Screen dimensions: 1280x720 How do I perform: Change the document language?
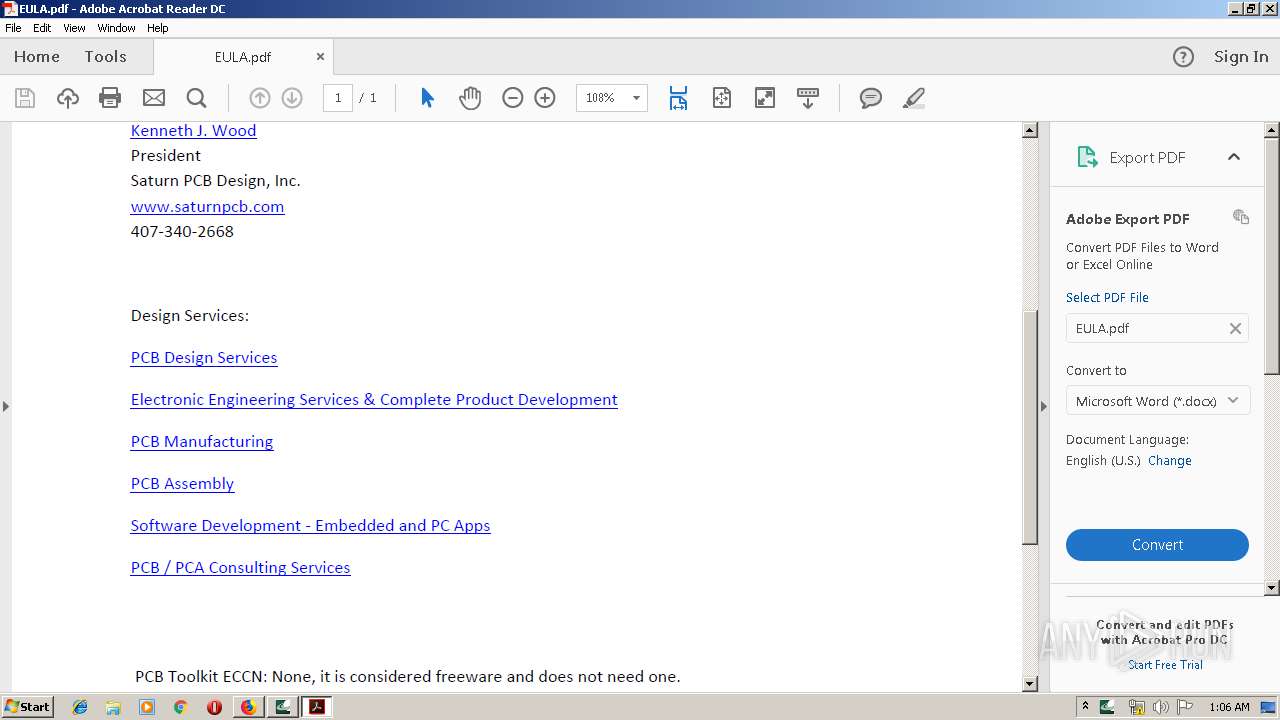tap(1169, 461)
